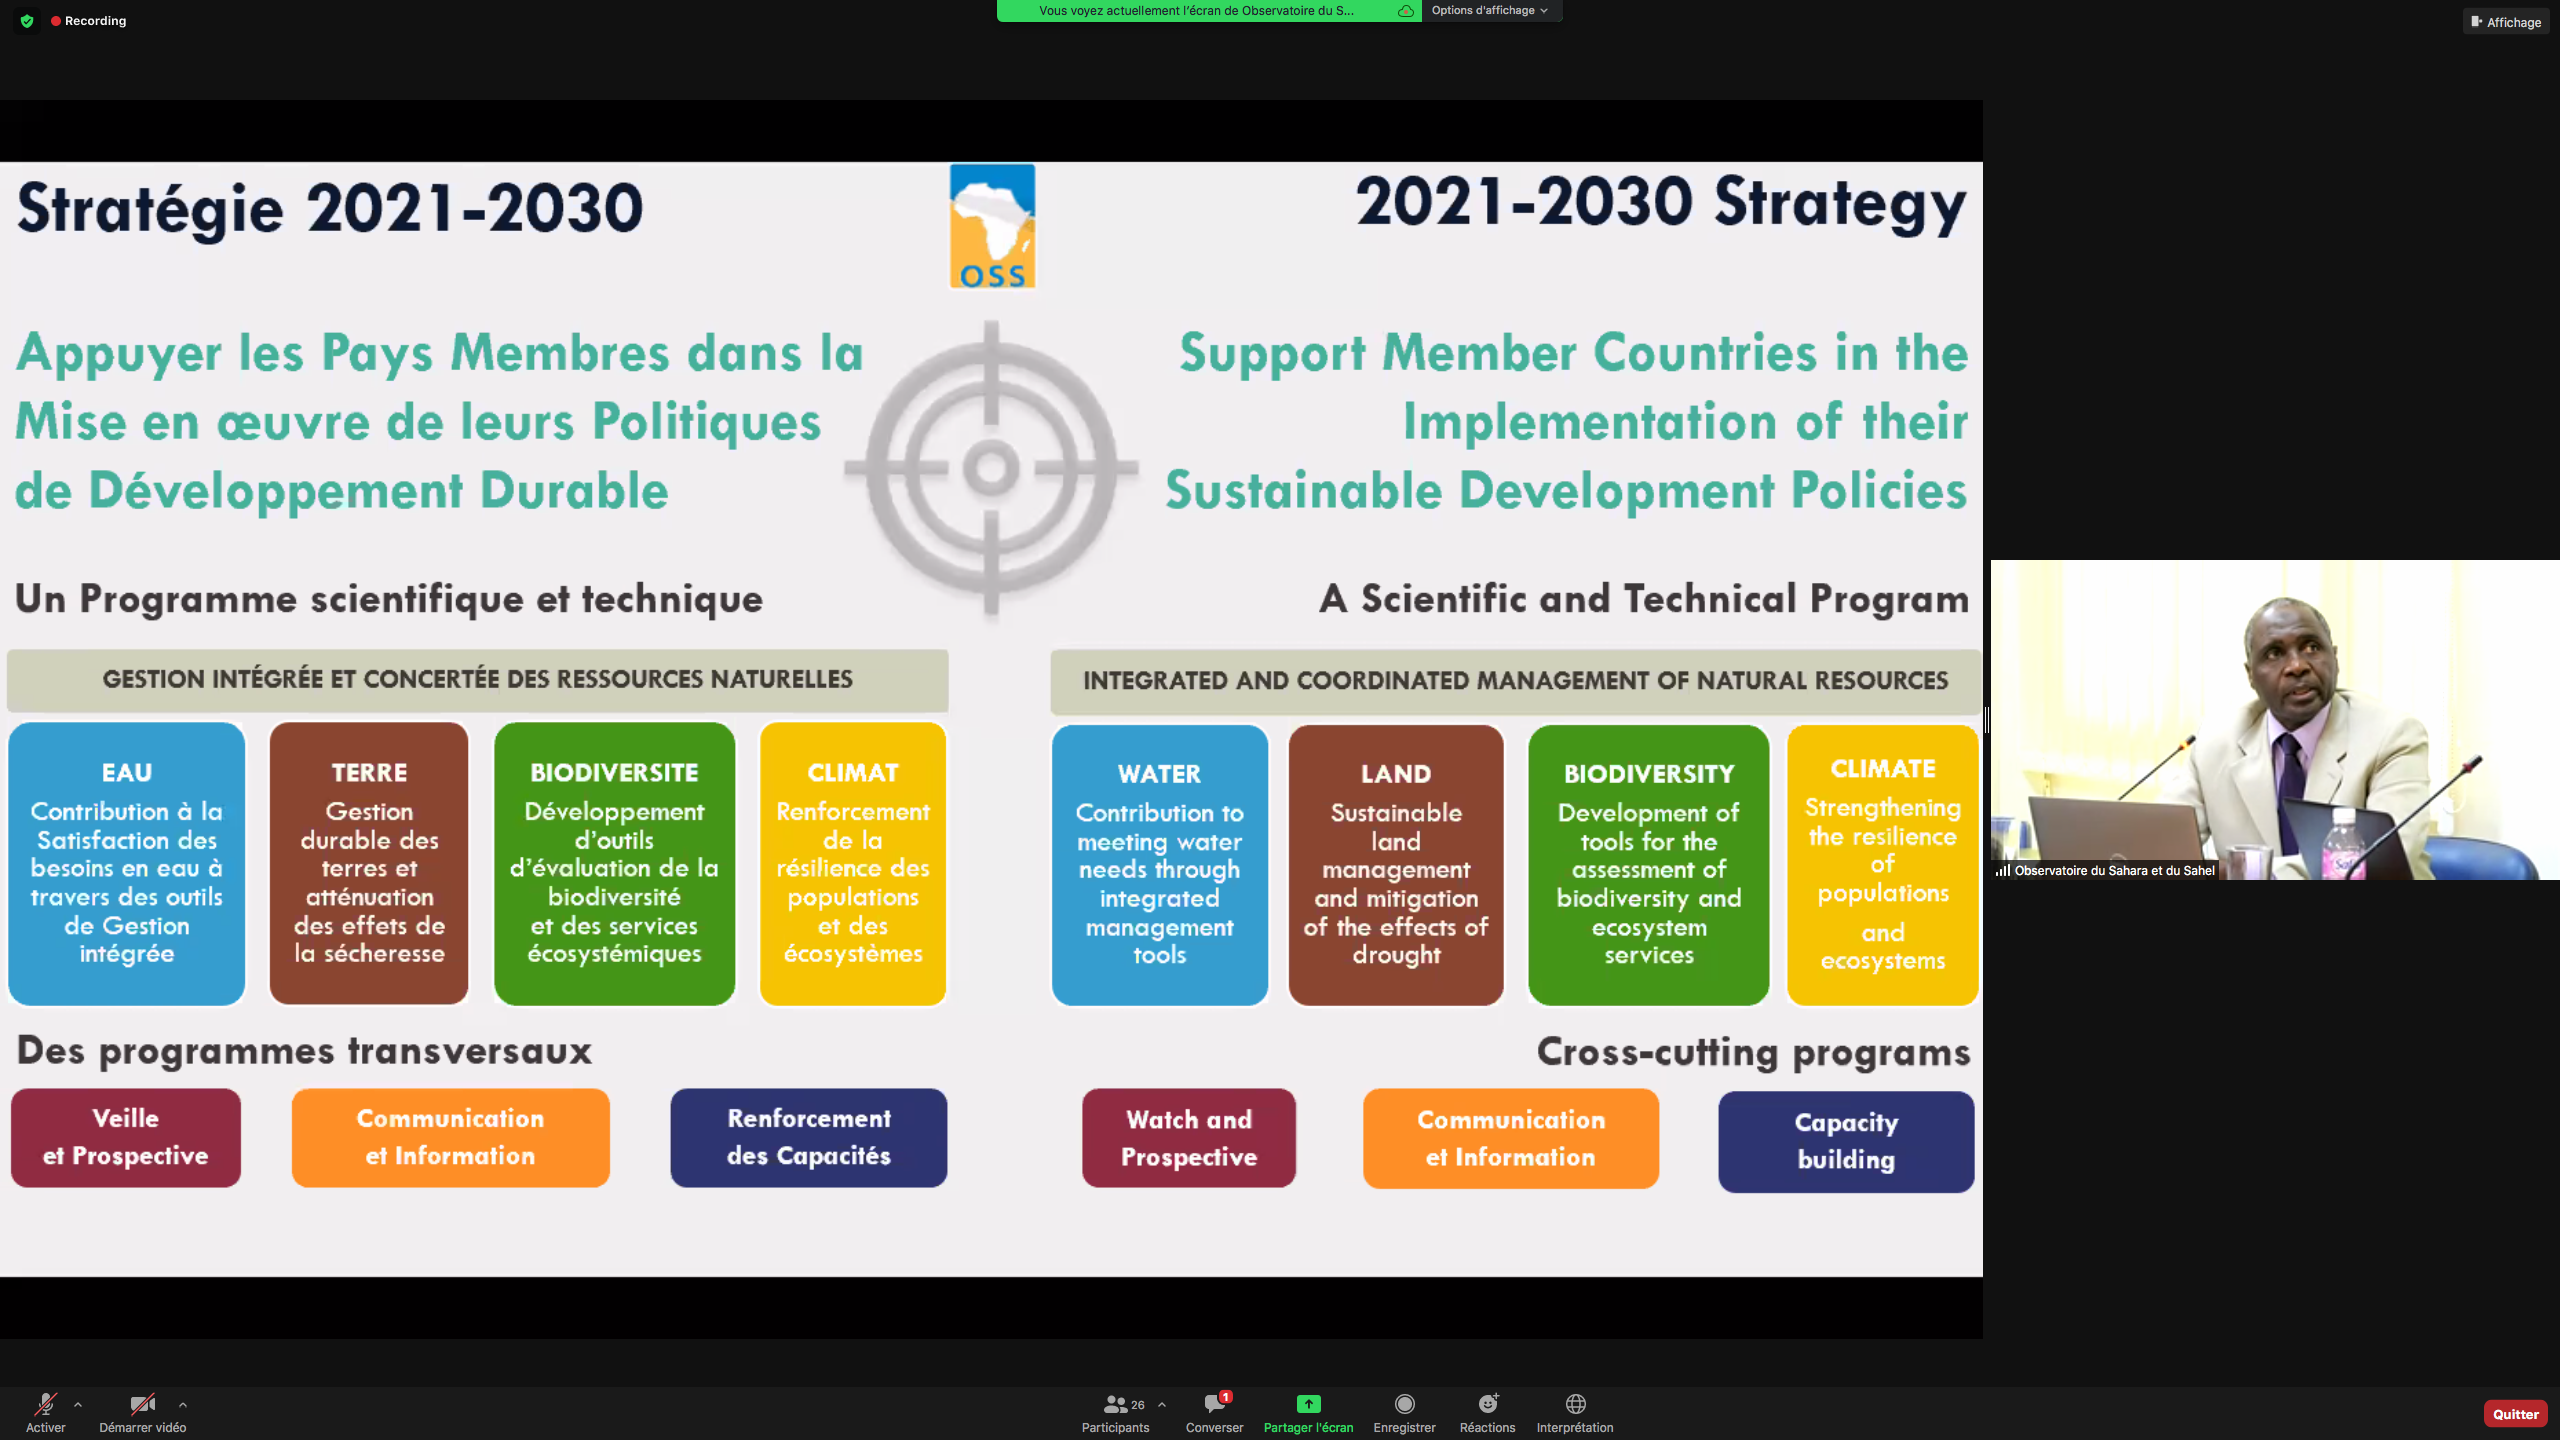Open the Participants panel icon
The width and height of the screenshot is (2560, 1440).
1114,1405
